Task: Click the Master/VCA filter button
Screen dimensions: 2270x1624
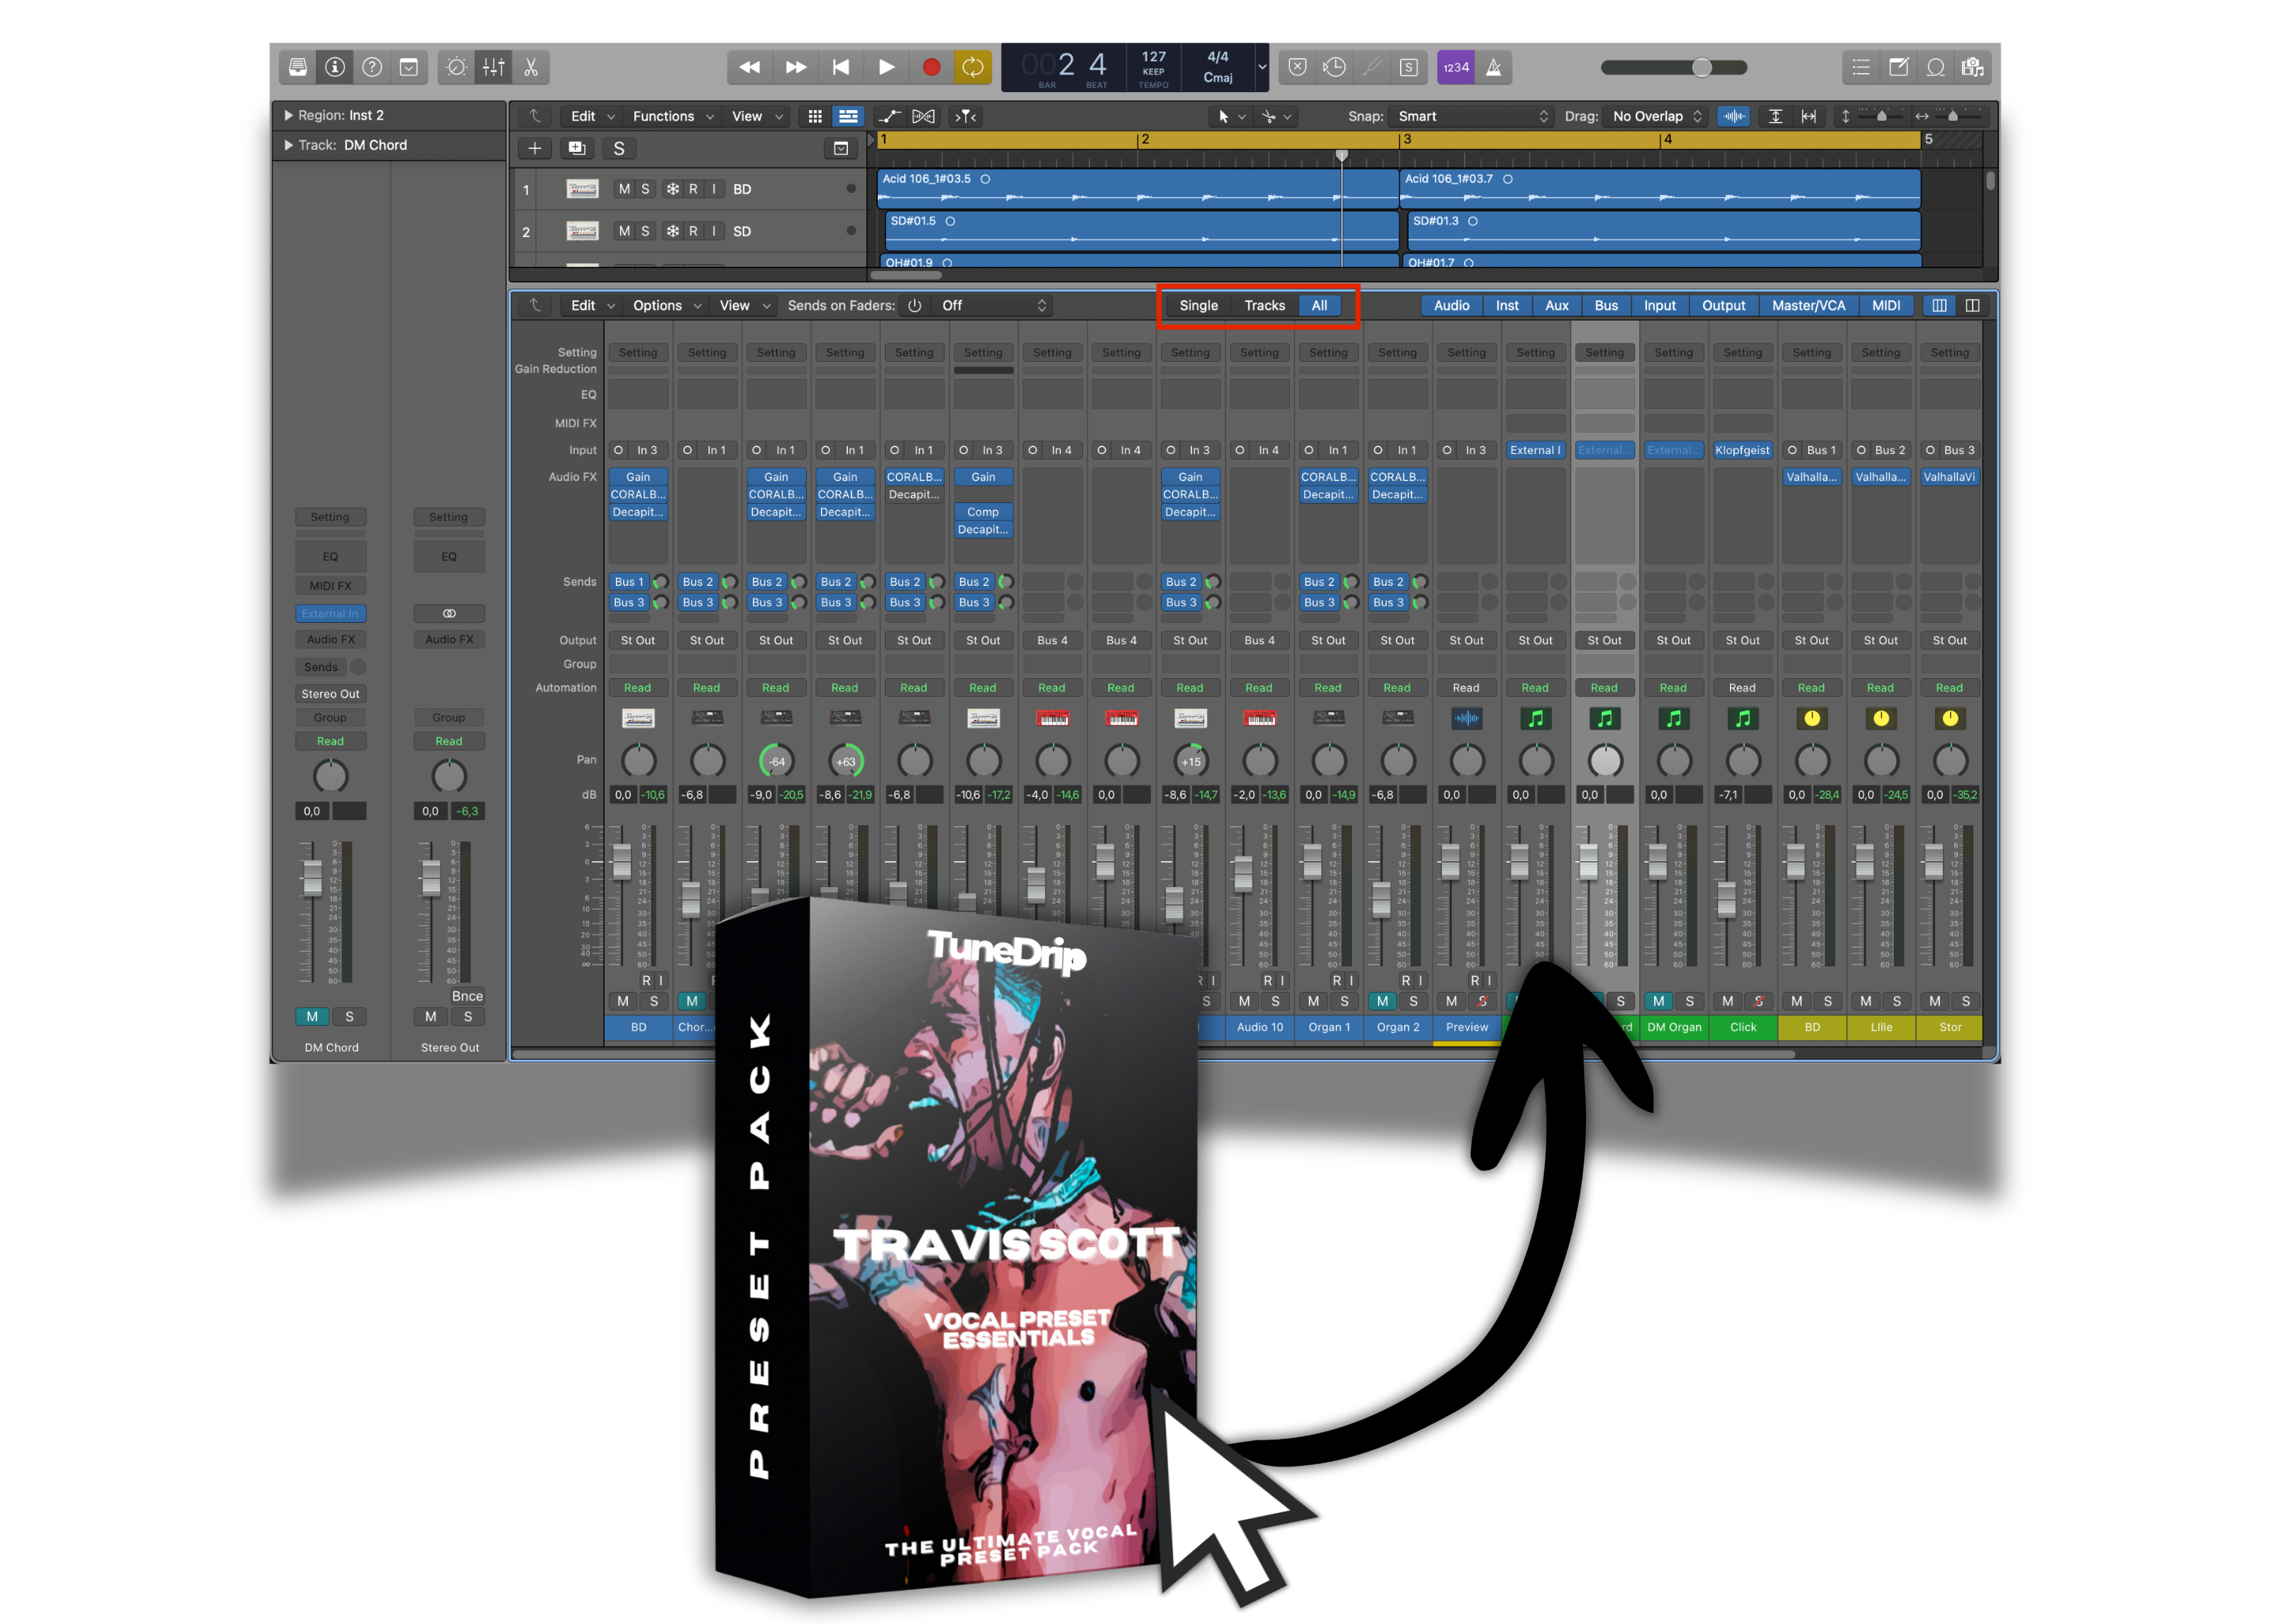Action: (x=1807, y=306)
